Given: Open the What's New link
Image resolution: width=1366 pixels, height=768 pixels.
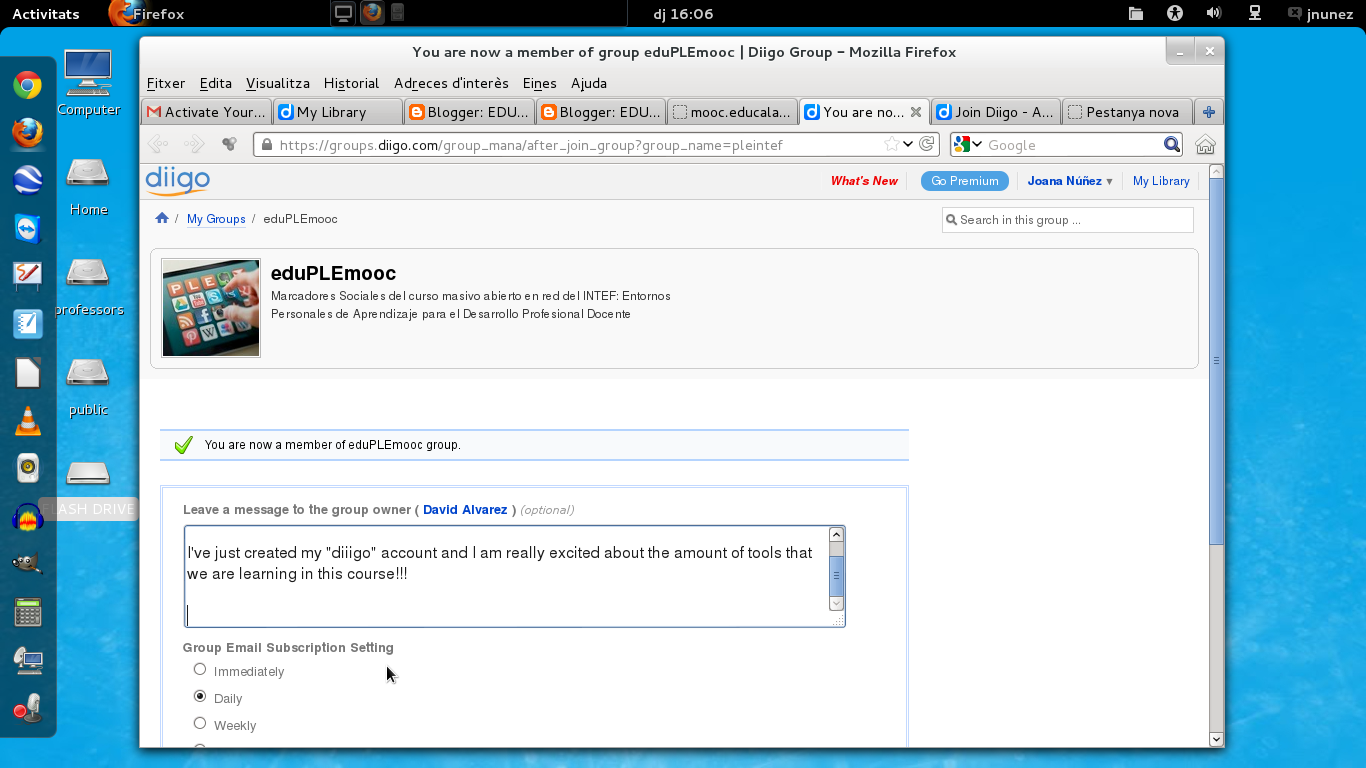Looking at the screenshot, I should pyautogui.click(x=864, y=181).
